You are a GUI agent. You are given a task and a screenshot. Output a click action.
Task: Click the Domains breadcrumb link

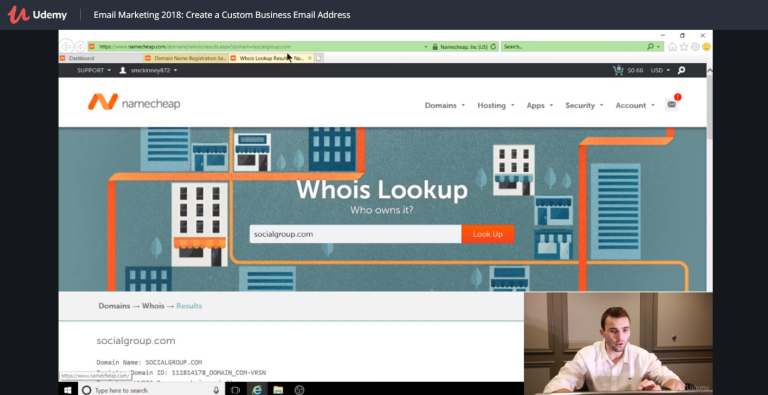[x=114, y=306]
